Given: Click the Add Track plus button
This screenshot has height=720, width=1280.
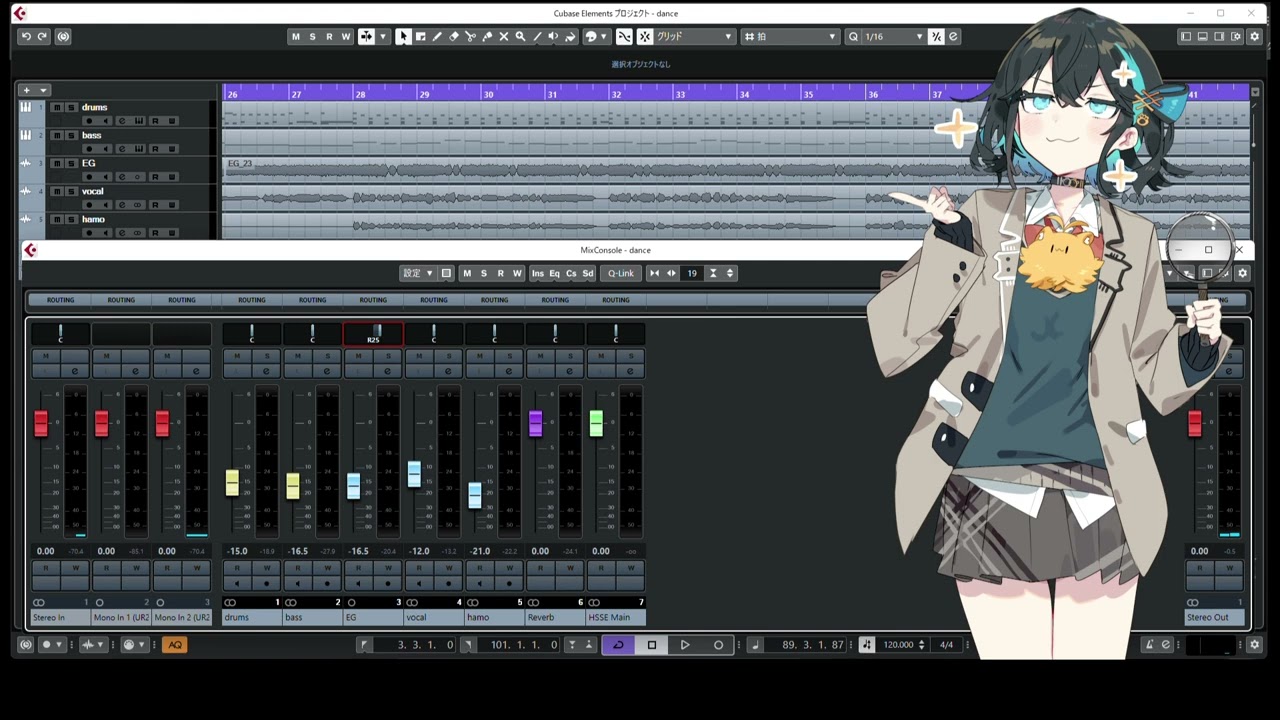Looking at the screenshot, I should click(27, 90).
